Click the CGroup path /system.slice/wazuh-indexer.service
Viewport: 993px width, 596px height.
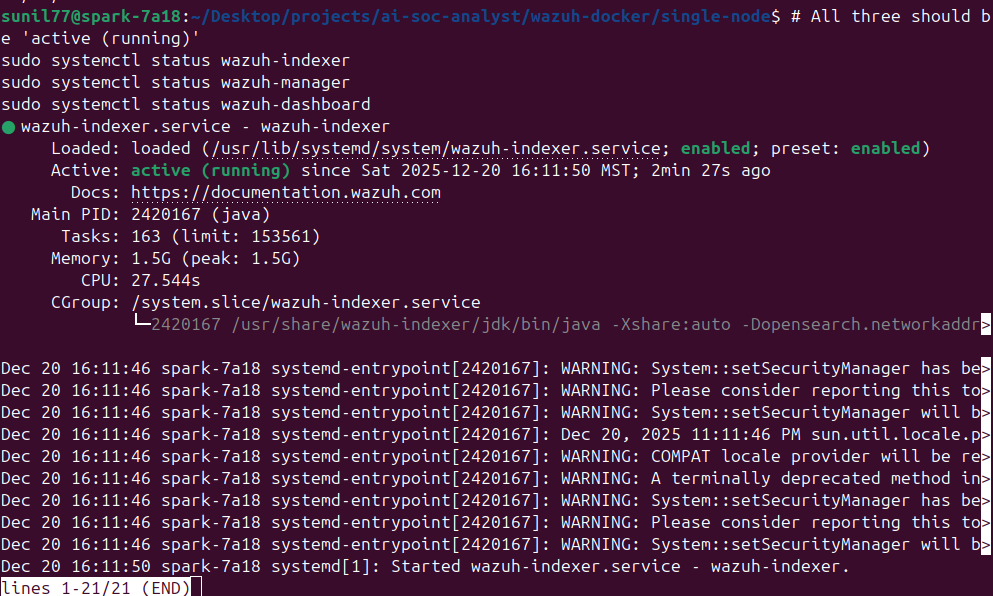pos(306,303)
